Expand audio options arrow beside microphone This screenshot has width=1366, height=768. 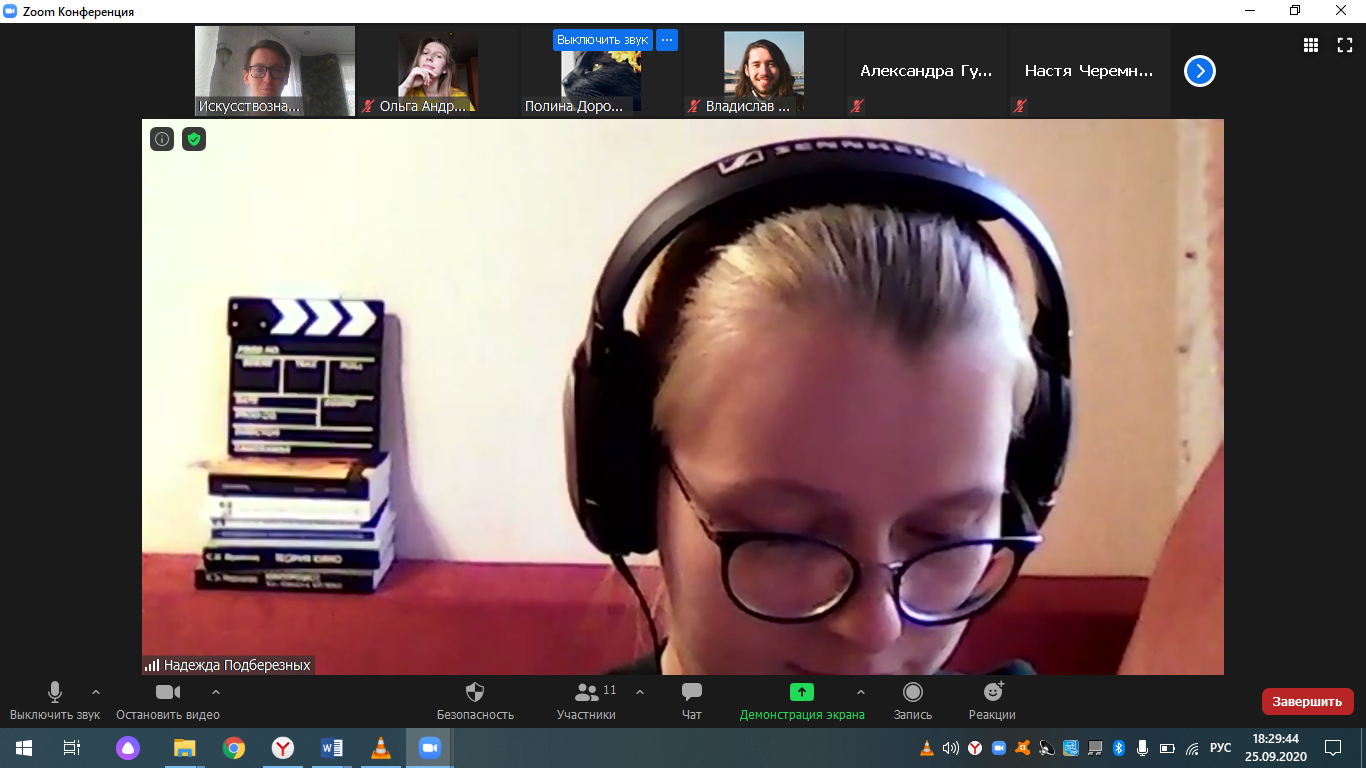pyautogui.click(x=96, y=692)
